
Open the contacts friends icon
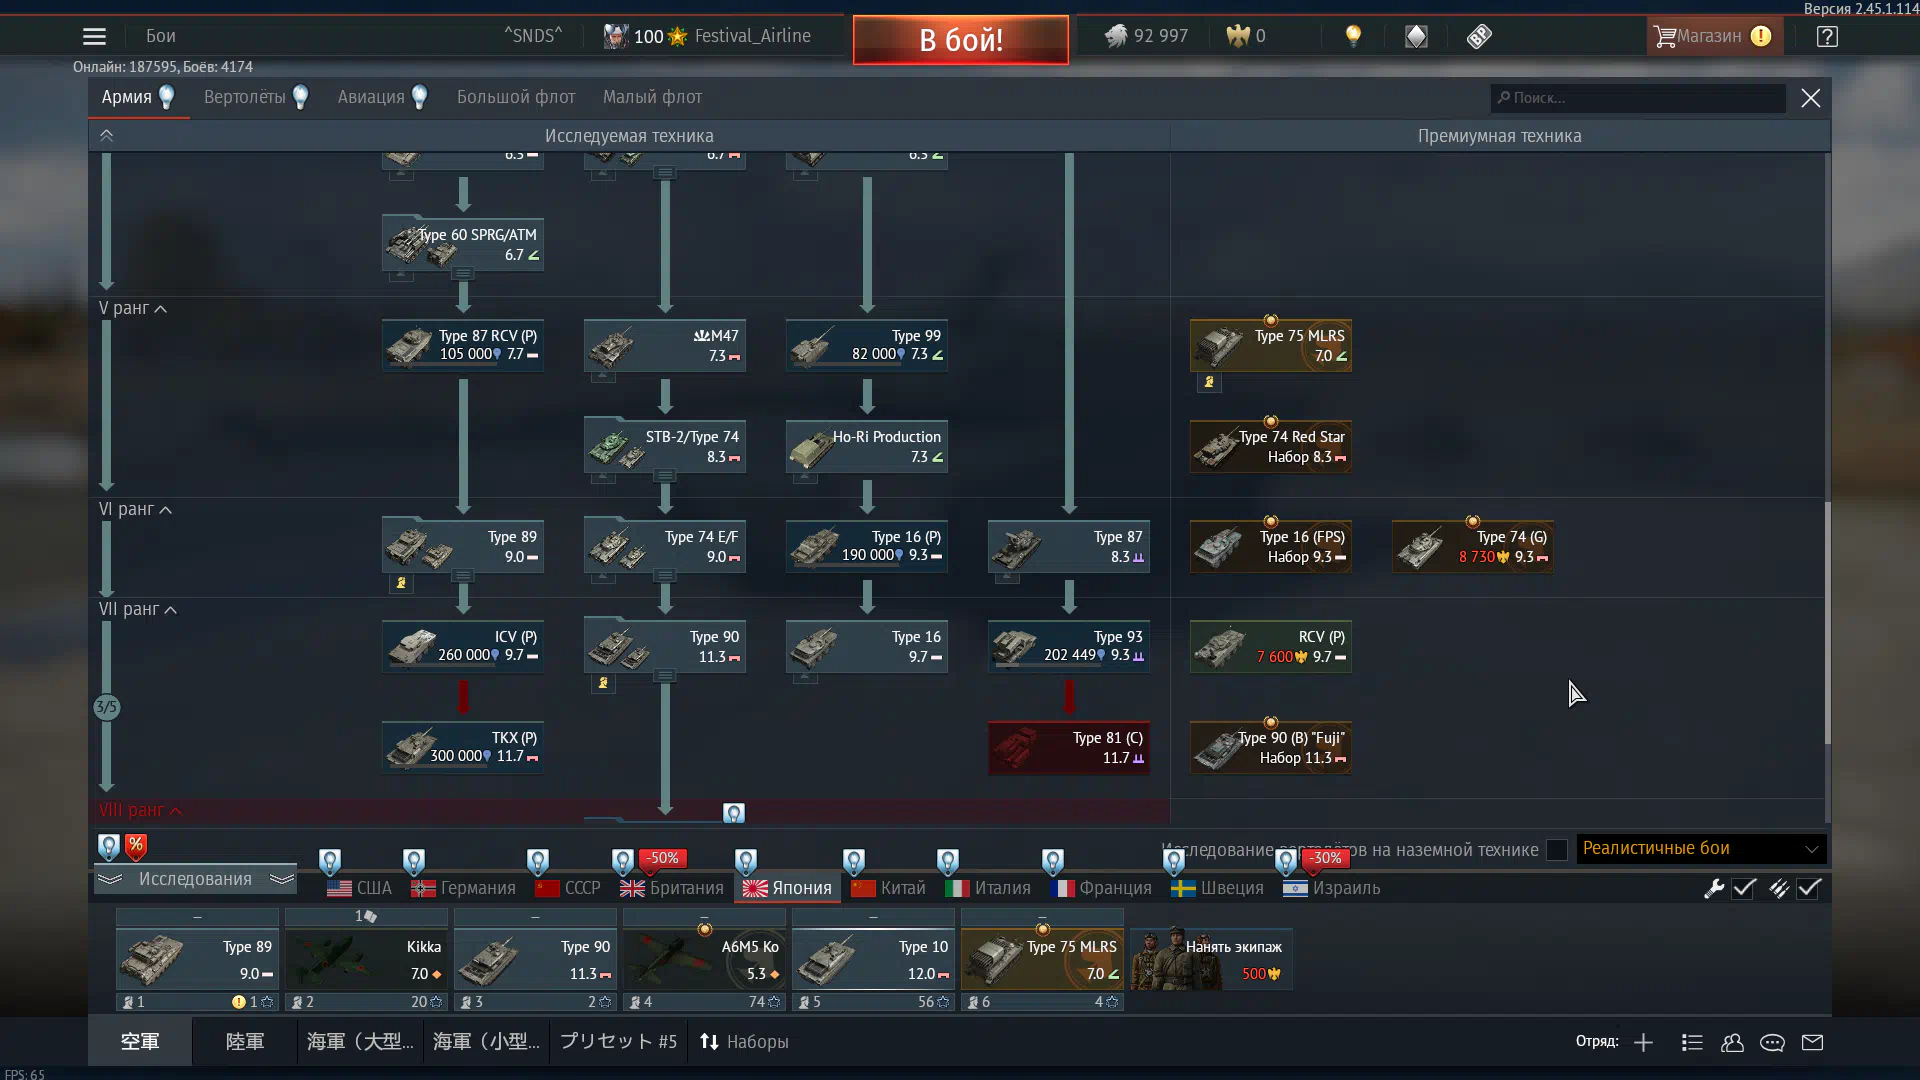1732,1043
